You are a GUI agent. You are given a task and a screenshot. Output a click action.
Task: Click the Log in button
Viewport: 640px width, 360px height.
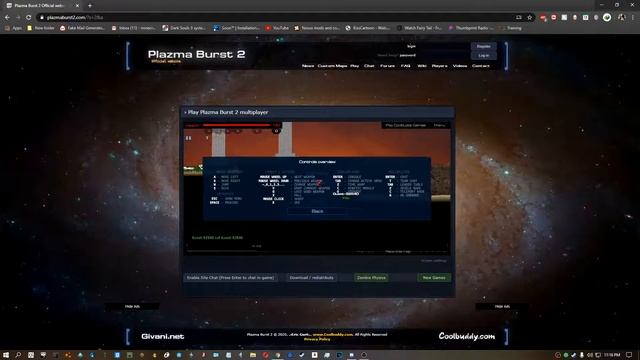[x=484, y=56]
